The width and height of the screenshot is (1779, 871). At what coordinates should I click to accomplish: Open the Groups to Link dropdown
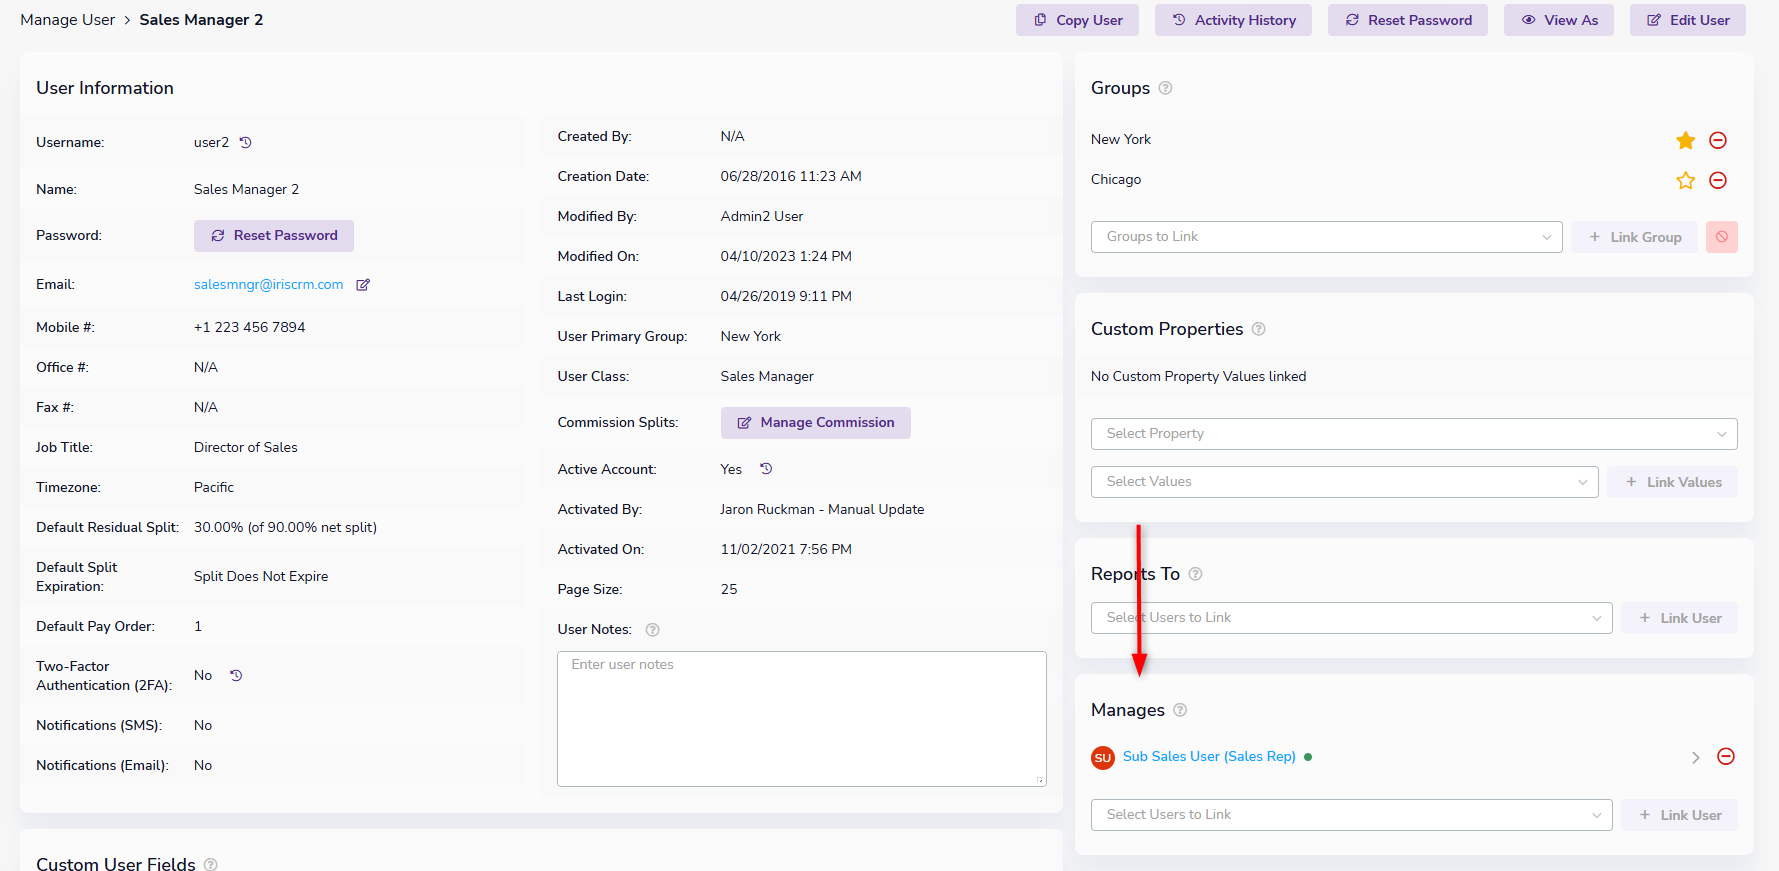[1326, 237]
